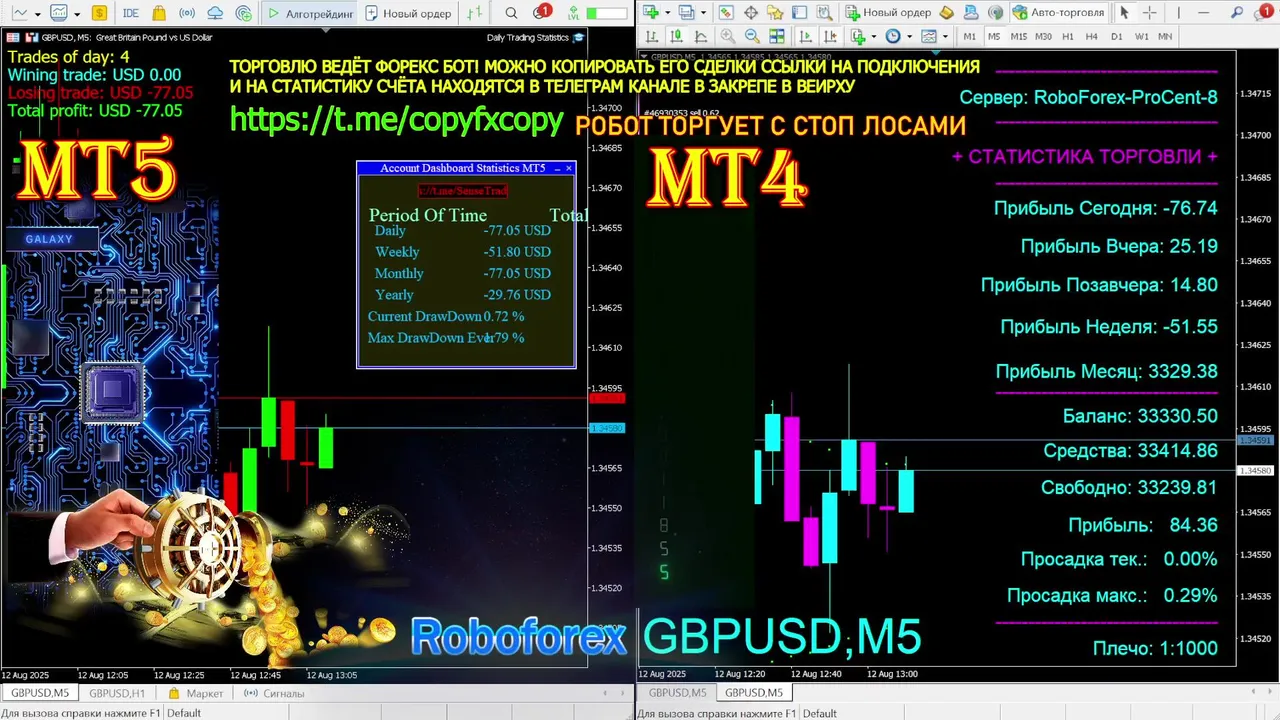Select the MT4 horizontal line tool

(x=1203, y=13)
